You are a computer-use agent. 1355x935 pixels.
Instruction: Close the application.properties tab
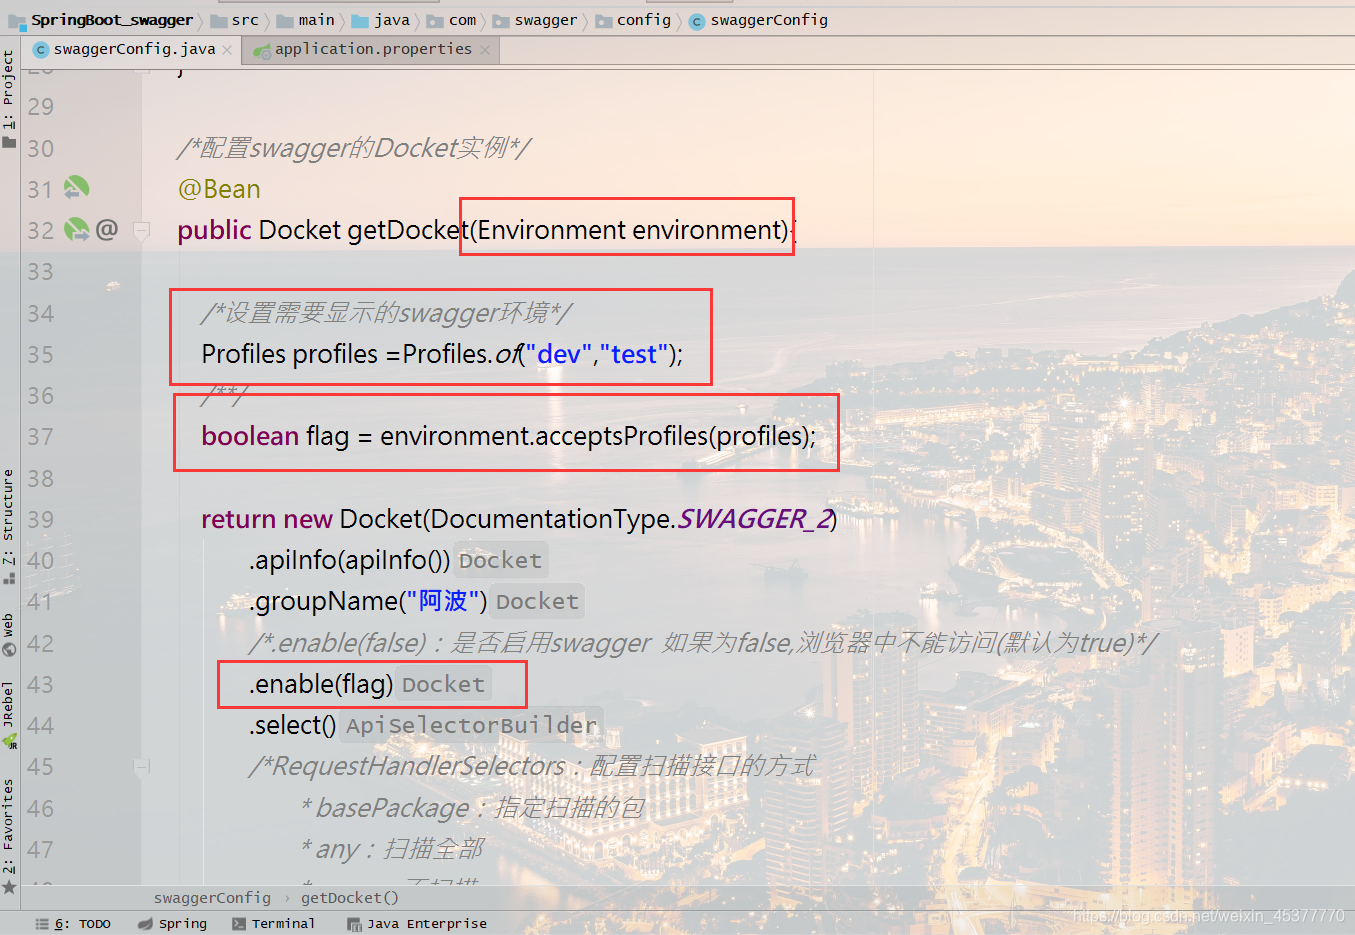coord(485,50)
